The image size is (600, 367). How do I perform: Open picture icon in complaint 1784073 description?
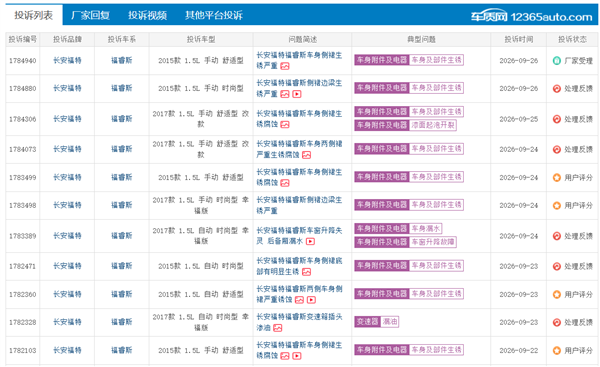click(307, 155)
